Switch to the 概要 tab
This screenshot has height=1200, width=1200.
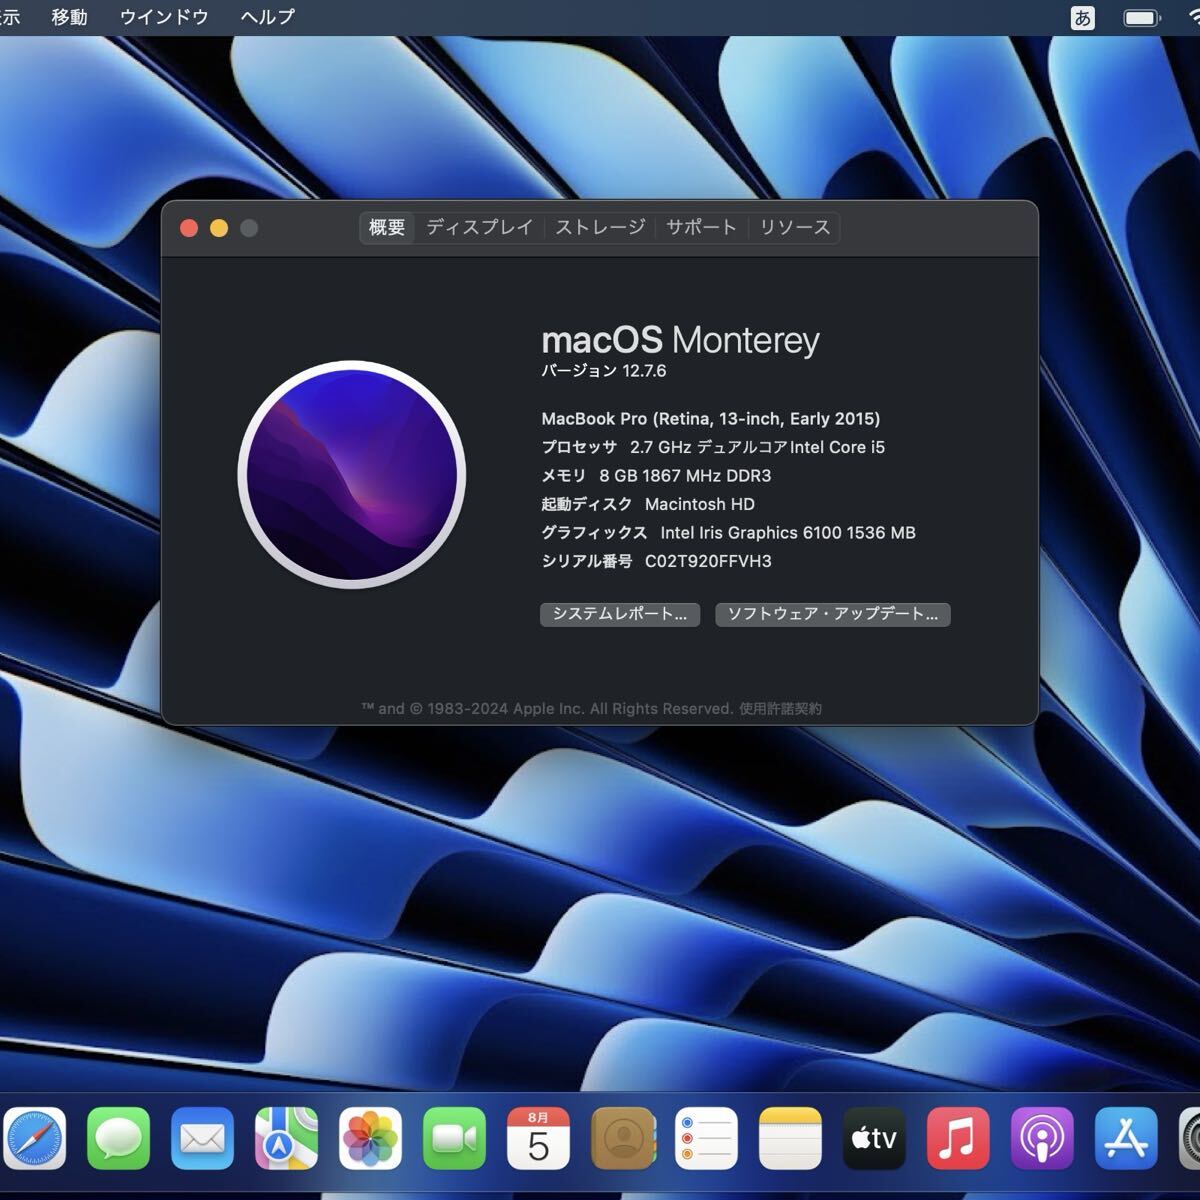tap(387, 228)
